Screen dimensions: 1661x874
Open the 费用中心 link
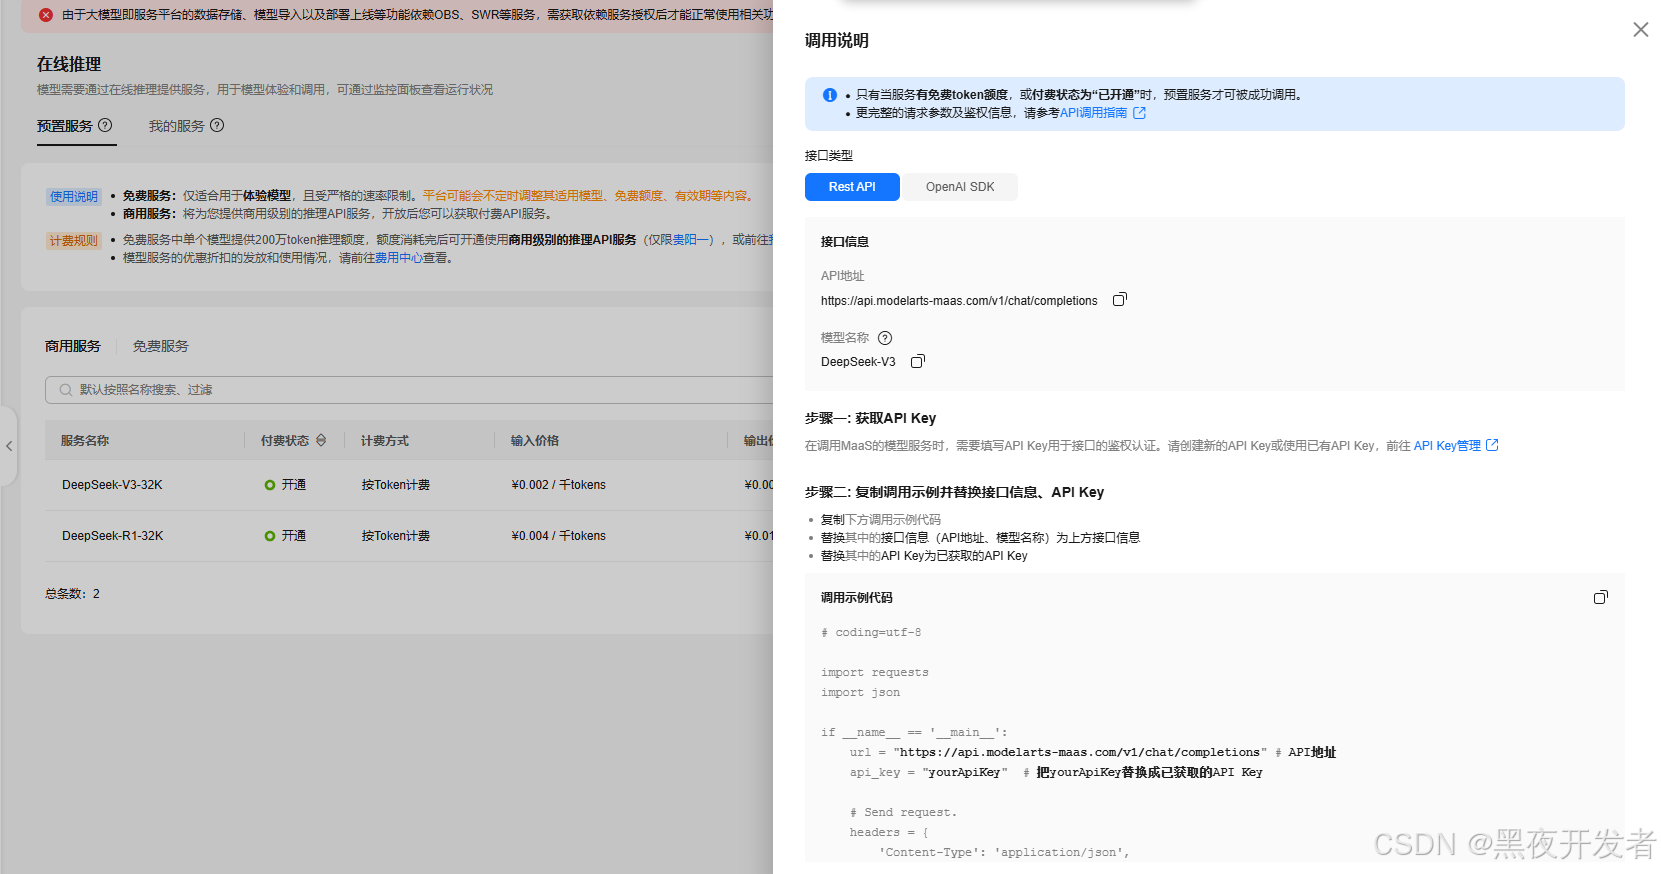point(399,258)
